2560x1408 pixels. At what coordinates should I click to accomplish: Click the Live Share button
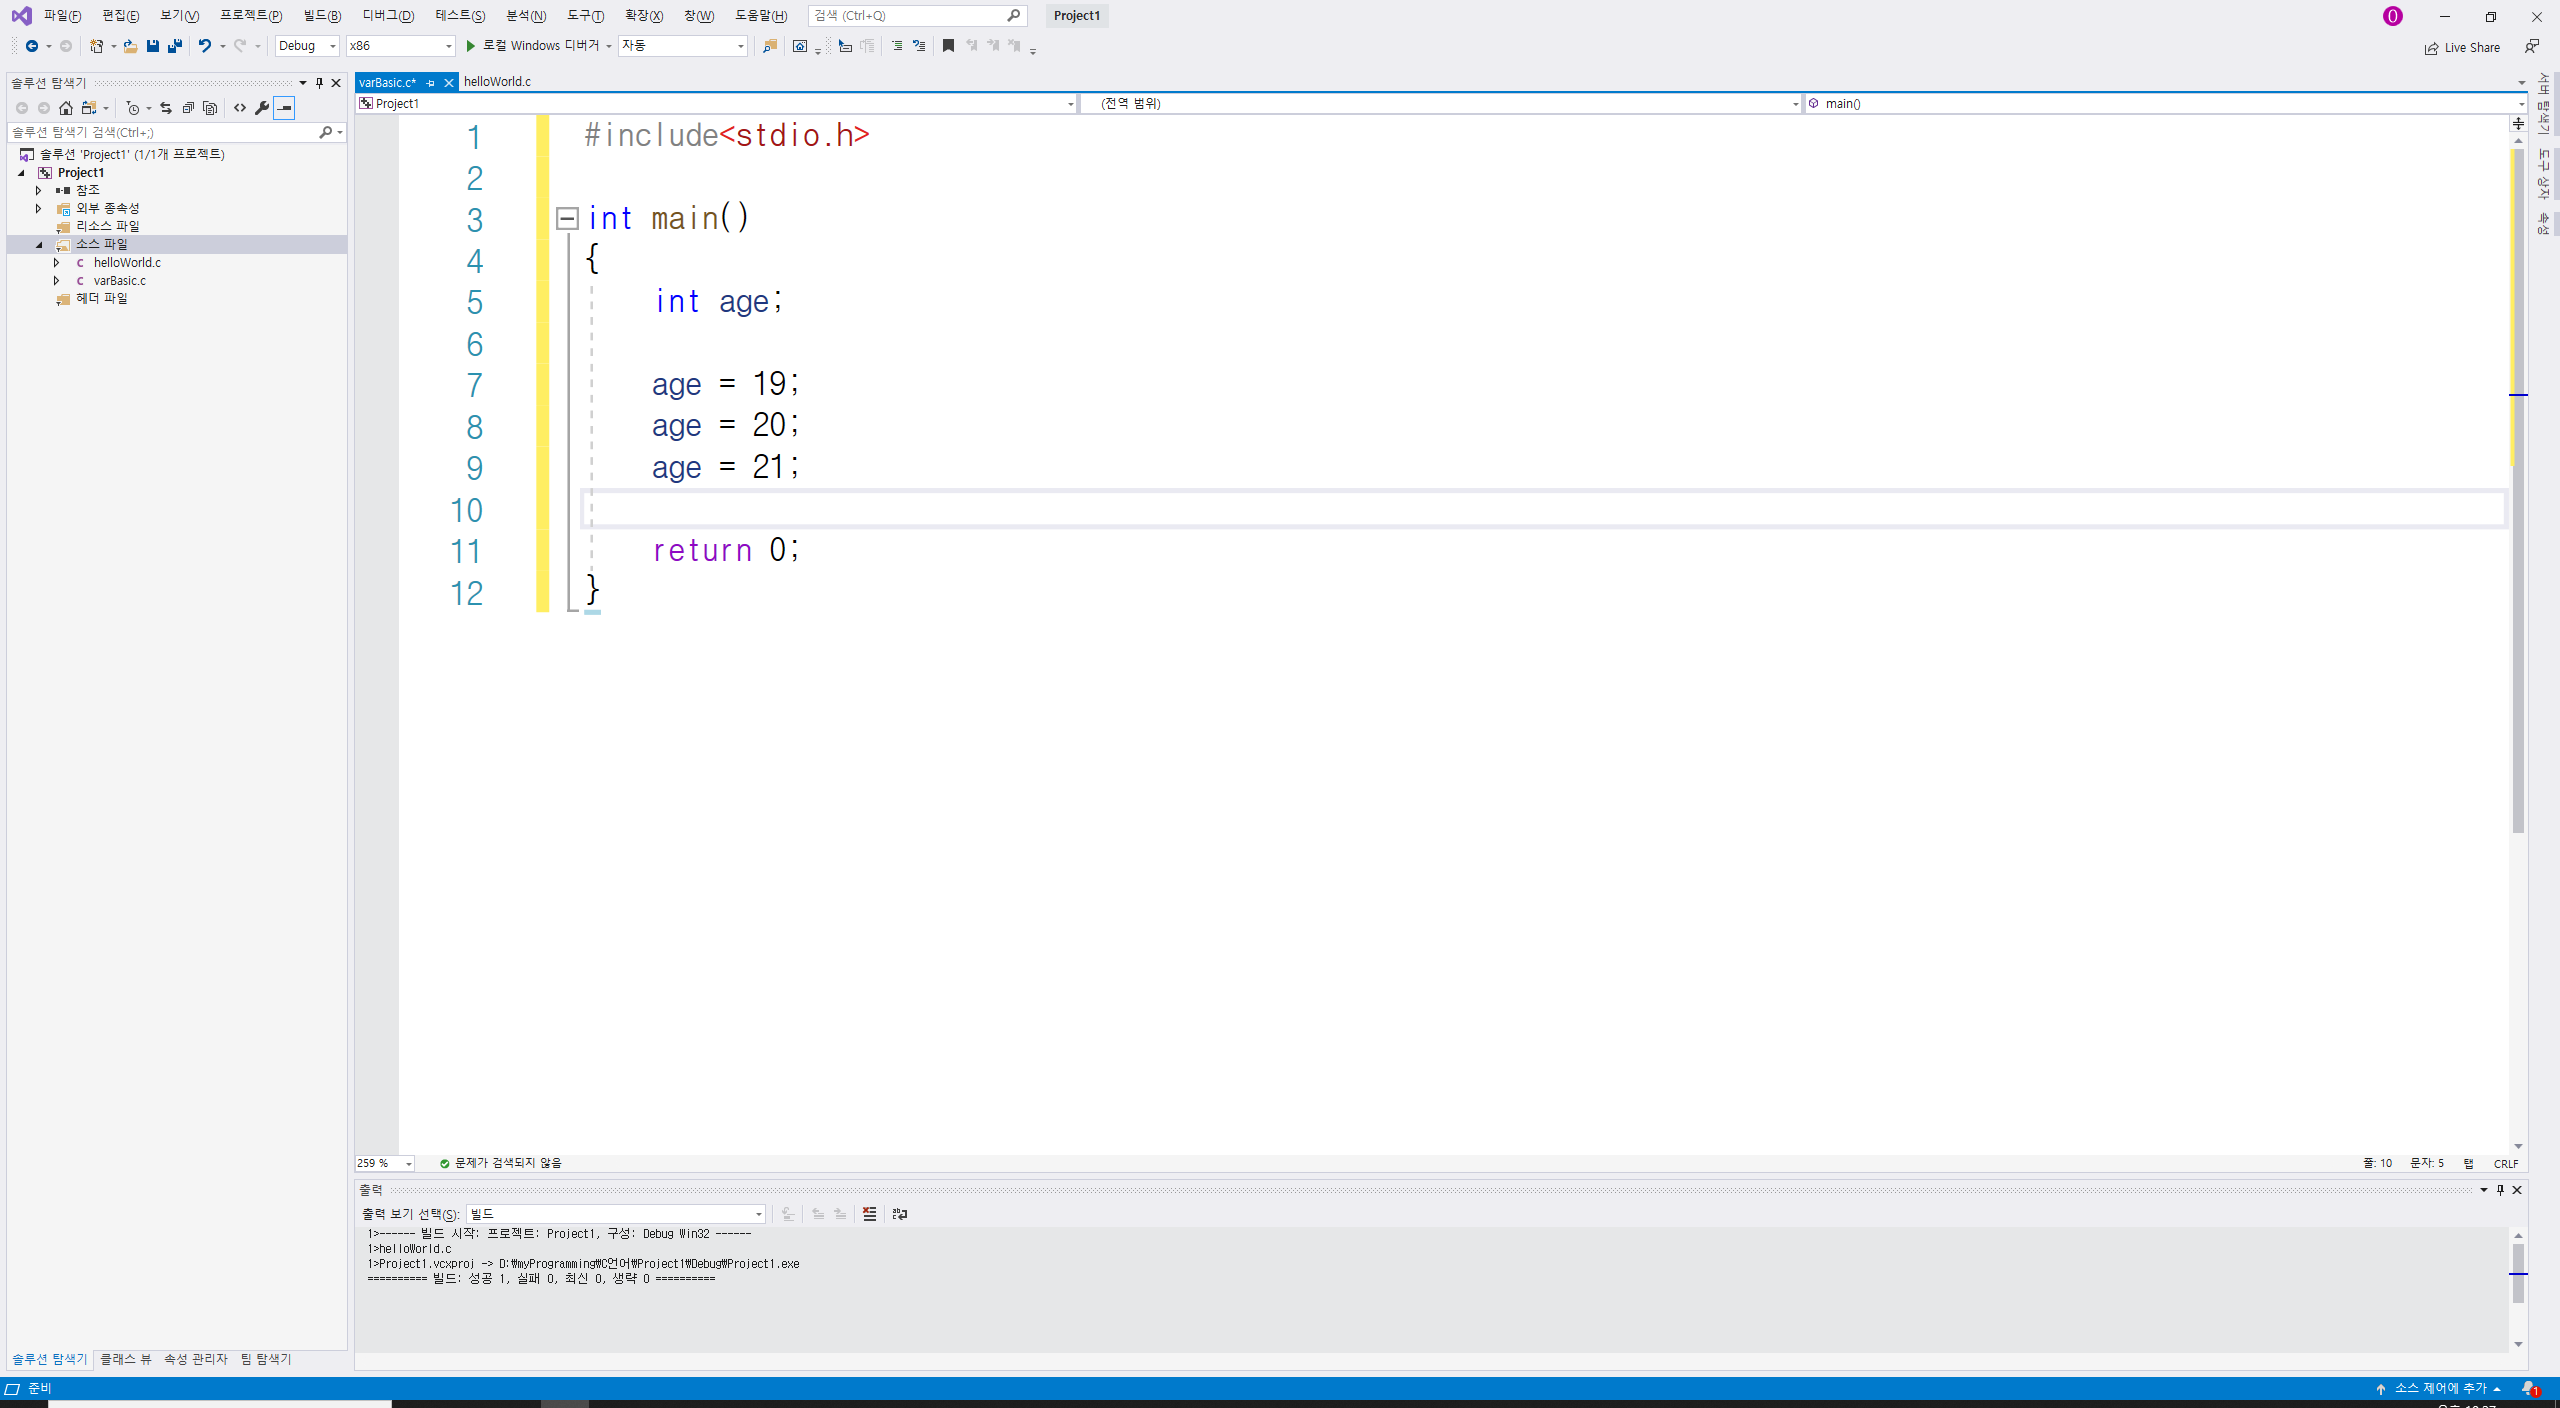tap(2462, 47)
